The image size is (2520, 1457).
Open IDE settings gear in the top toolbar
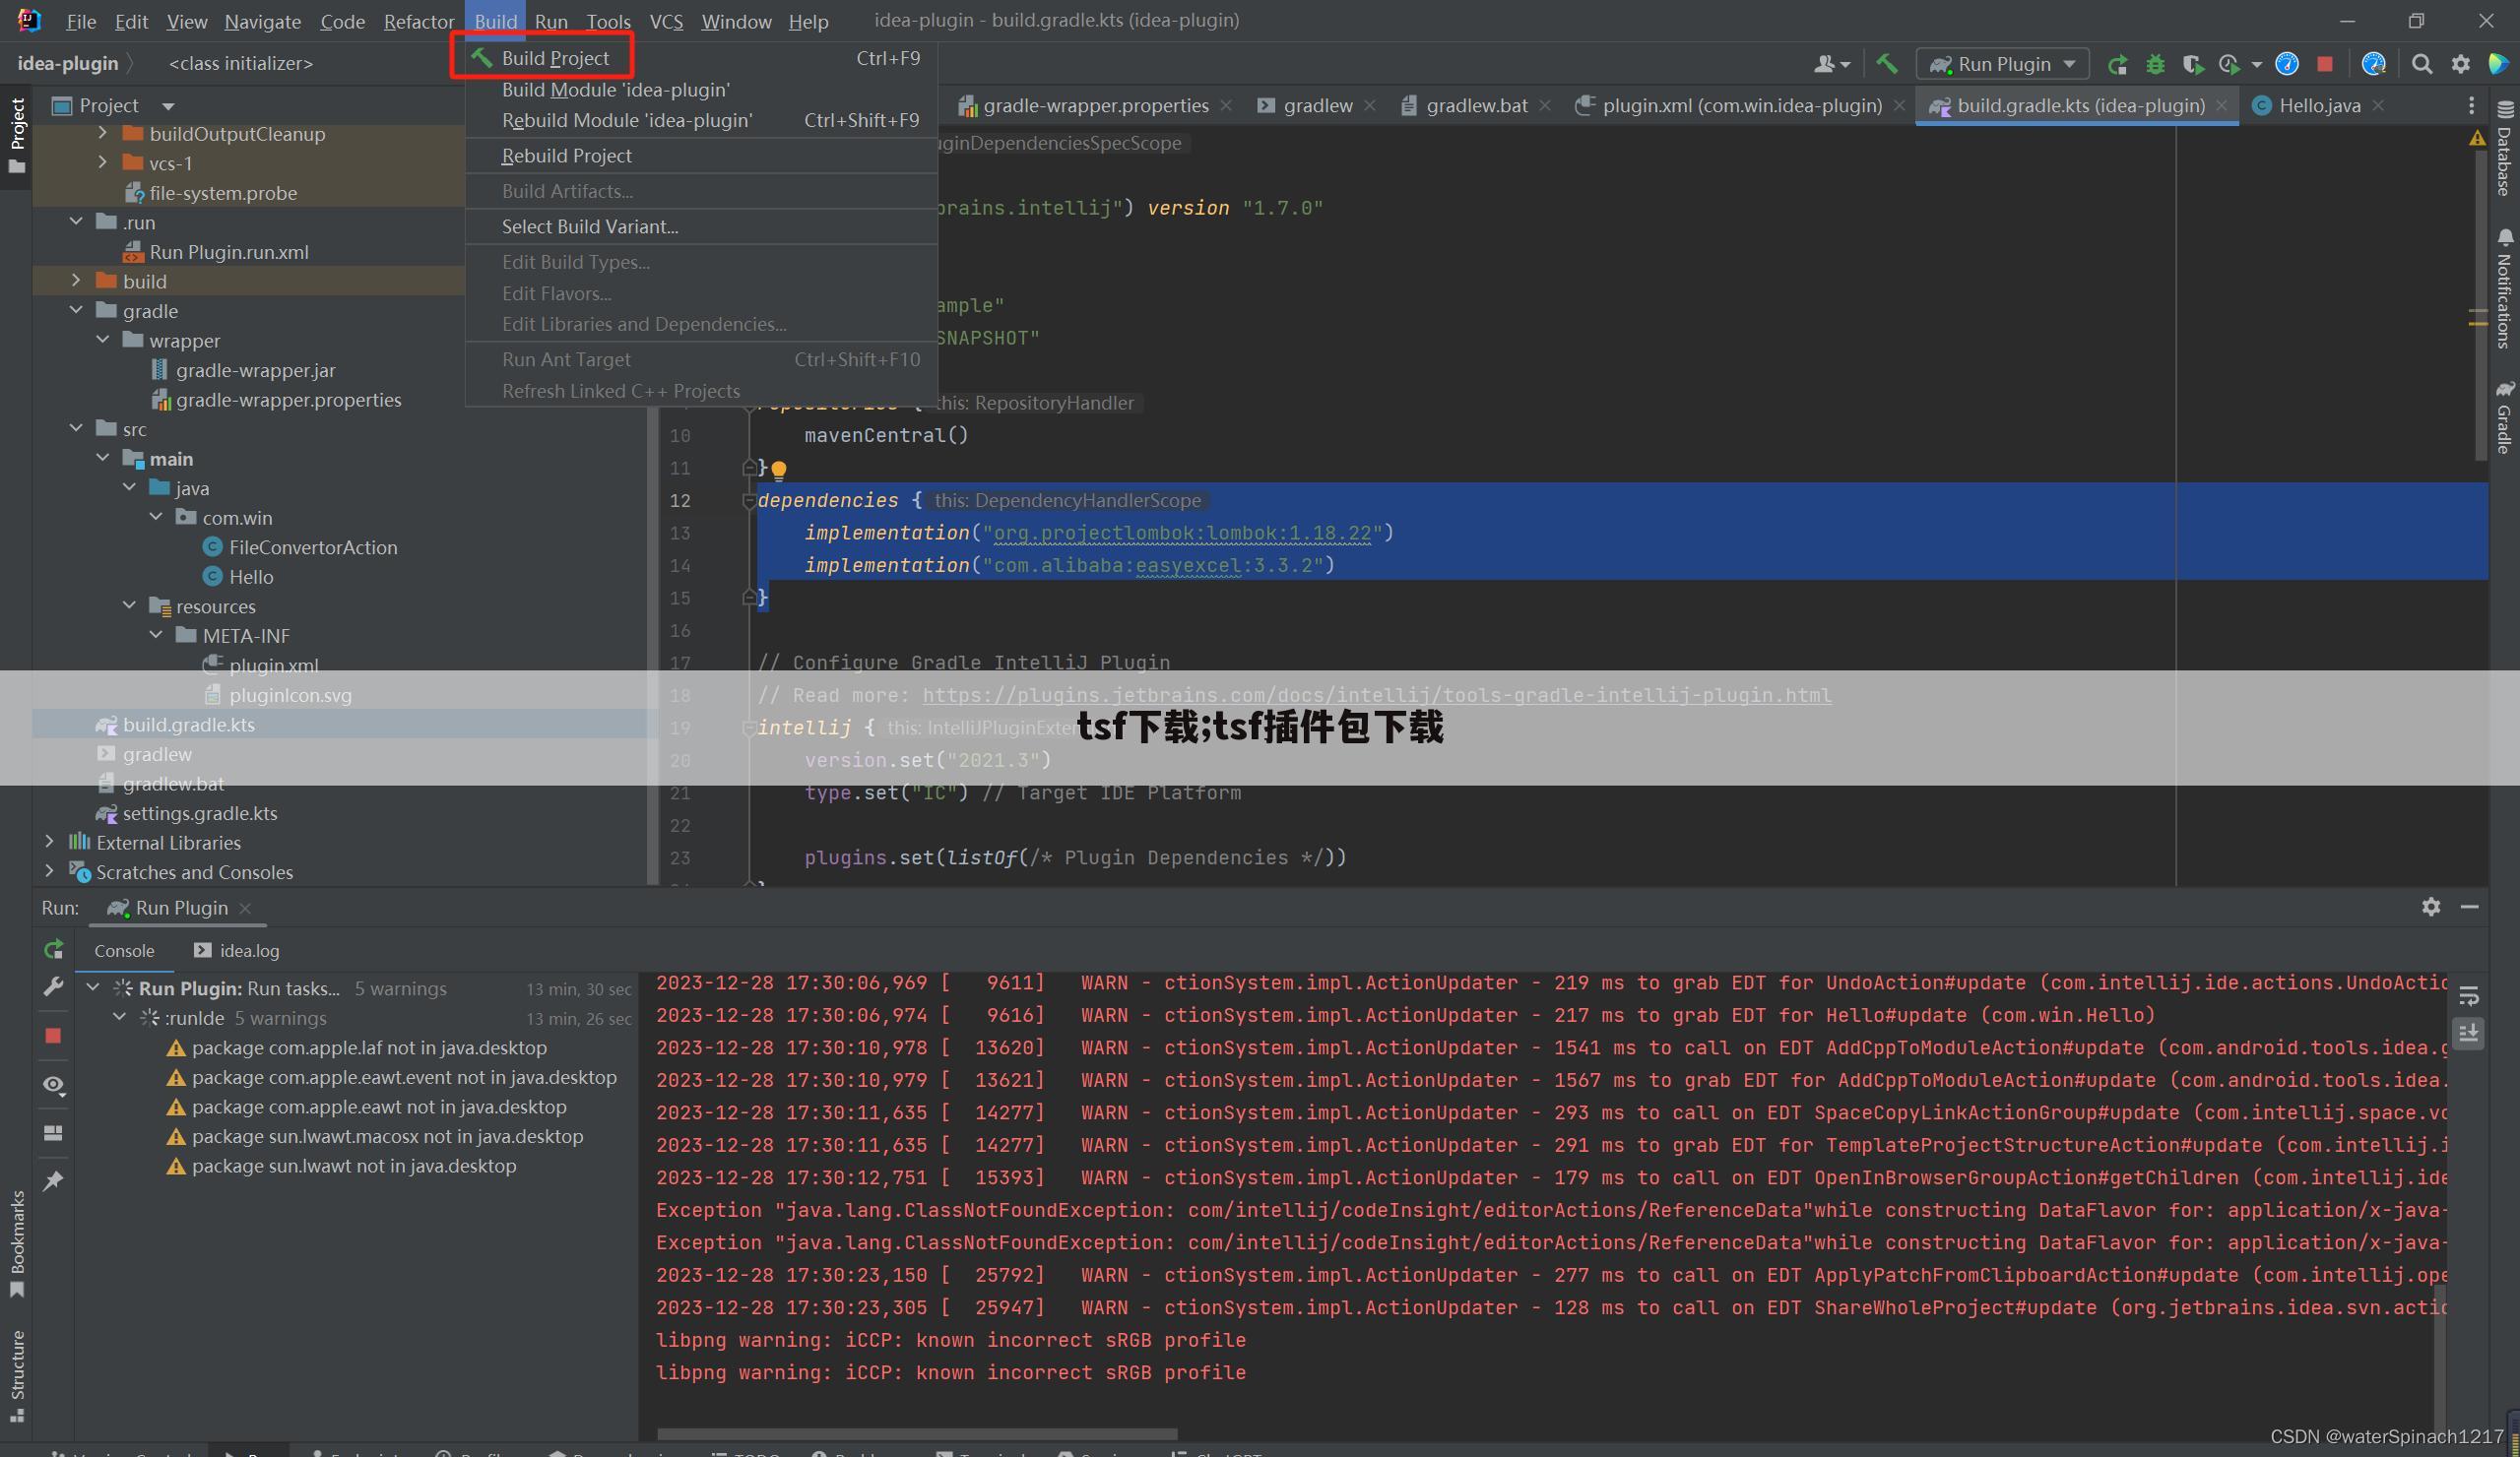(2460, 64)
